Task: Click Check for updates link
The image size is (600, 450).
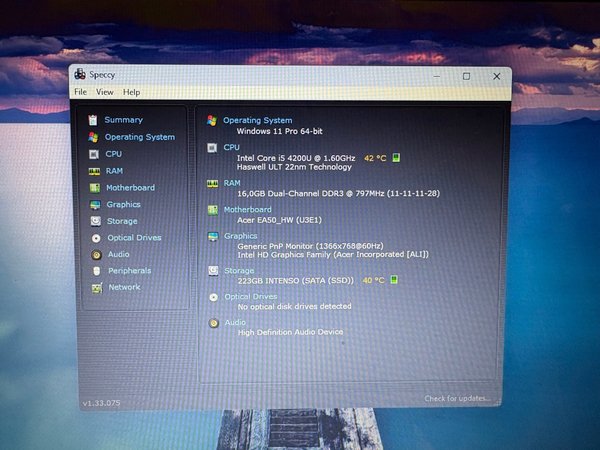Action: click(458, 399)
